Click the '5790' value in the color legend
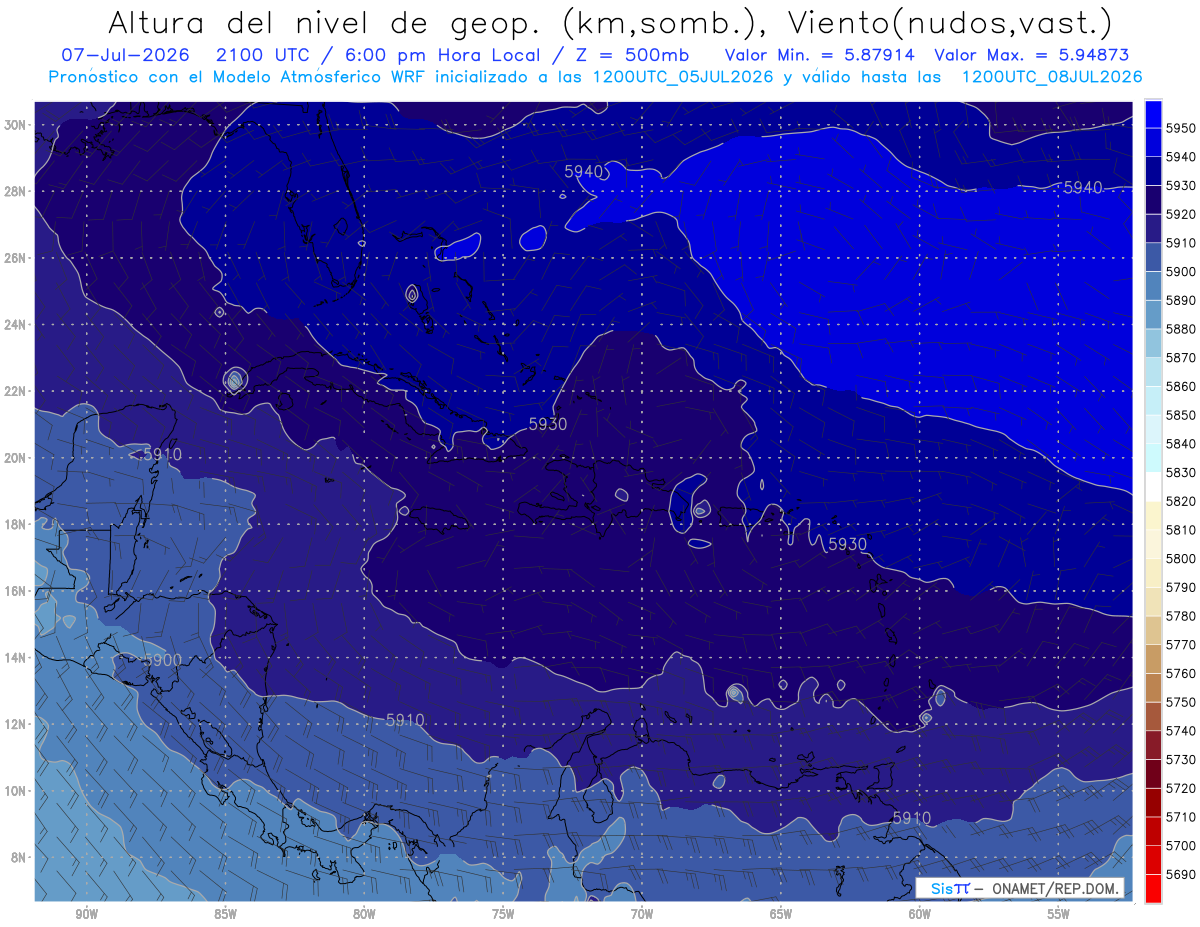 [1182, 587]
